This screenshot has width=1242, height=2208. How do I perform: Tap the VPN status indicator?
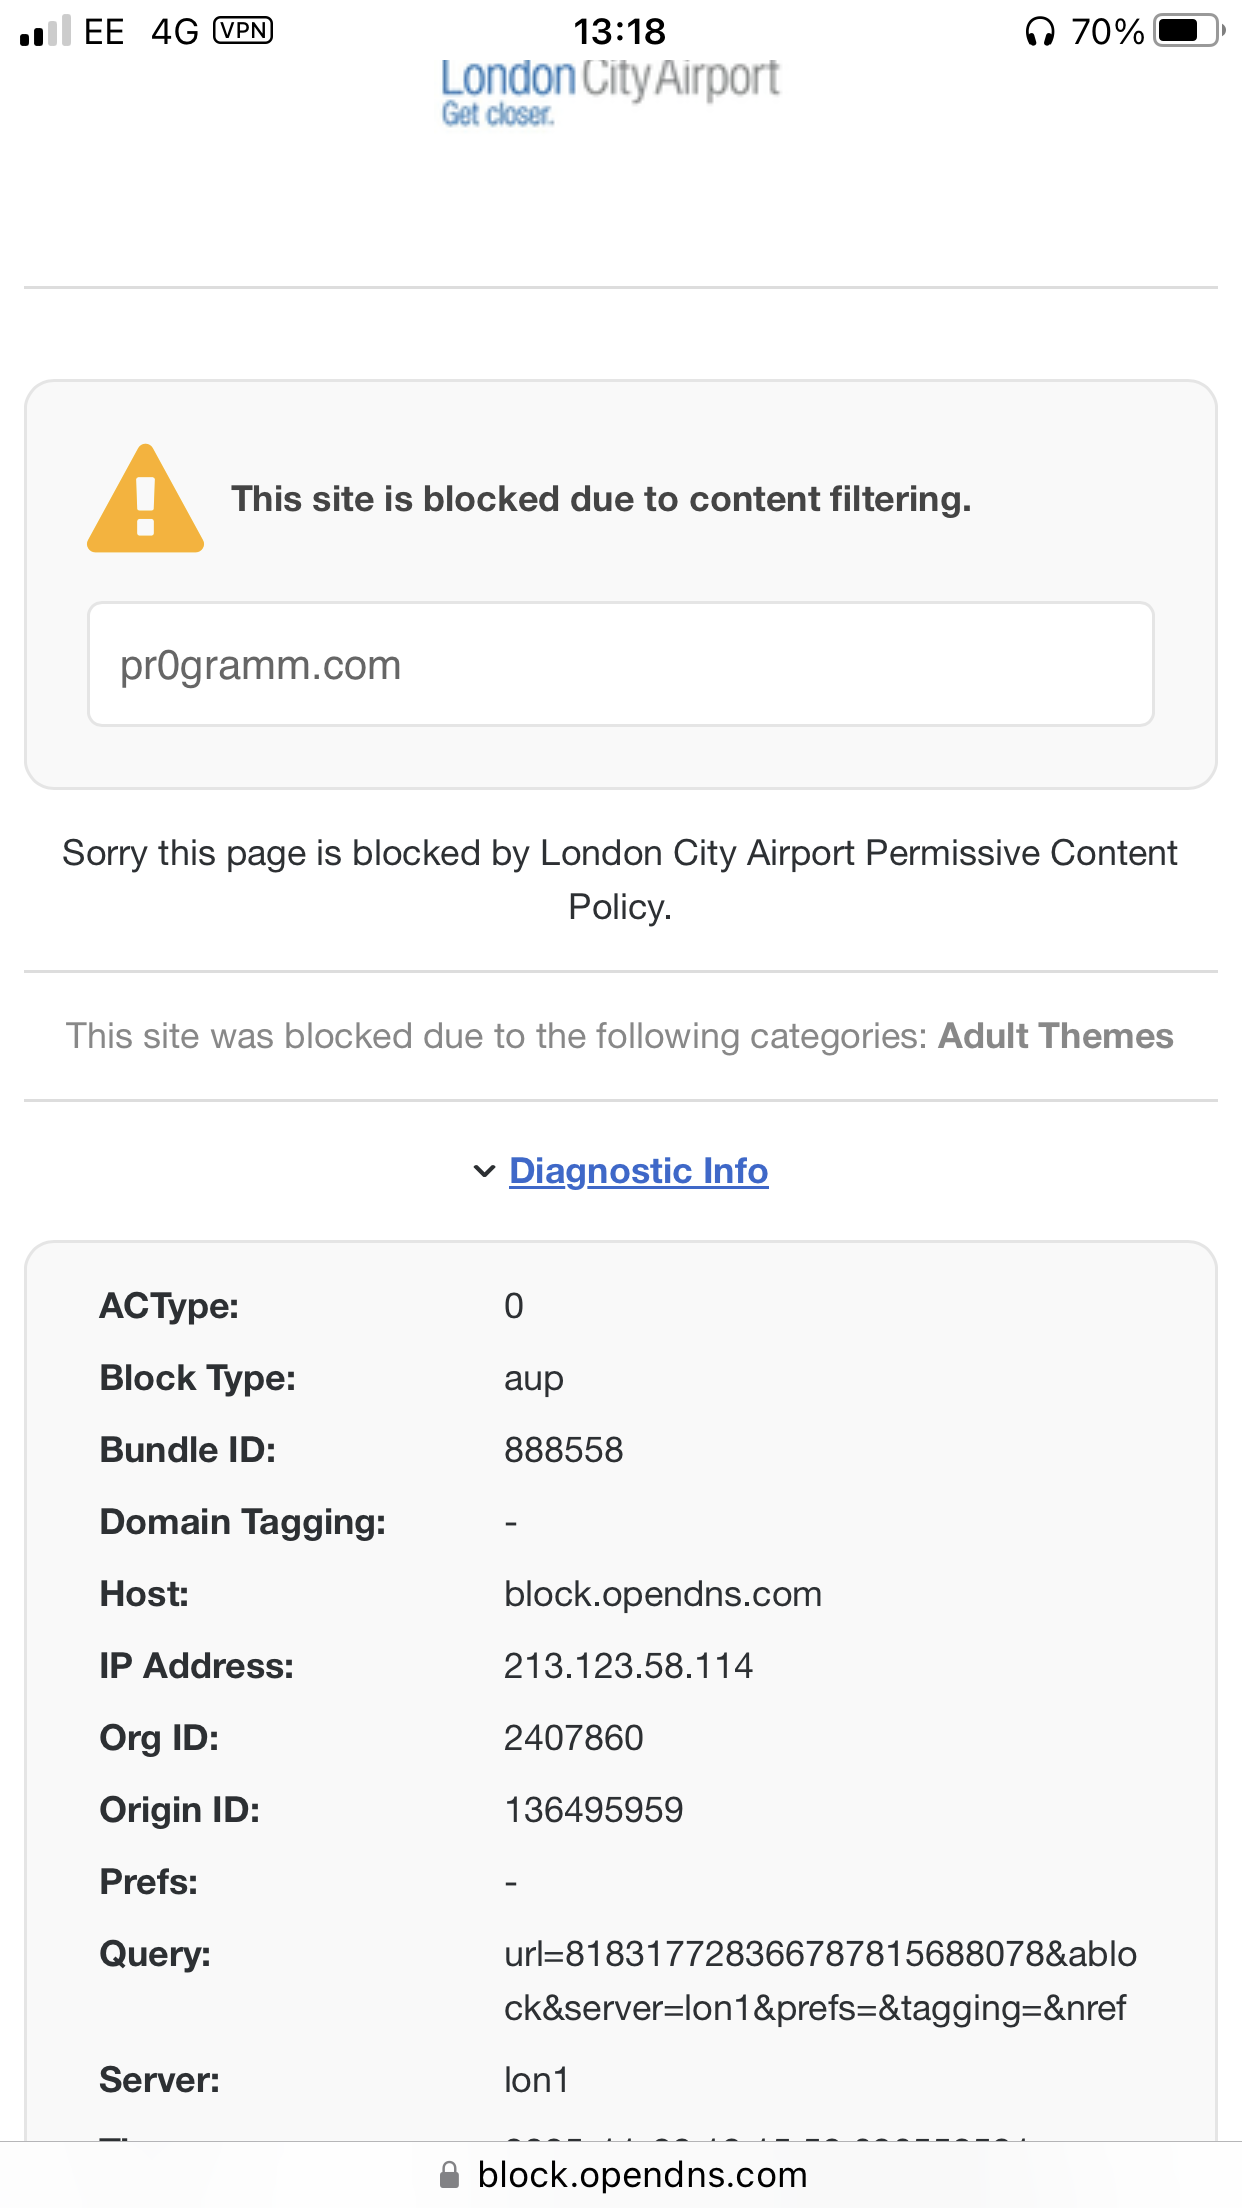[243, 31]
